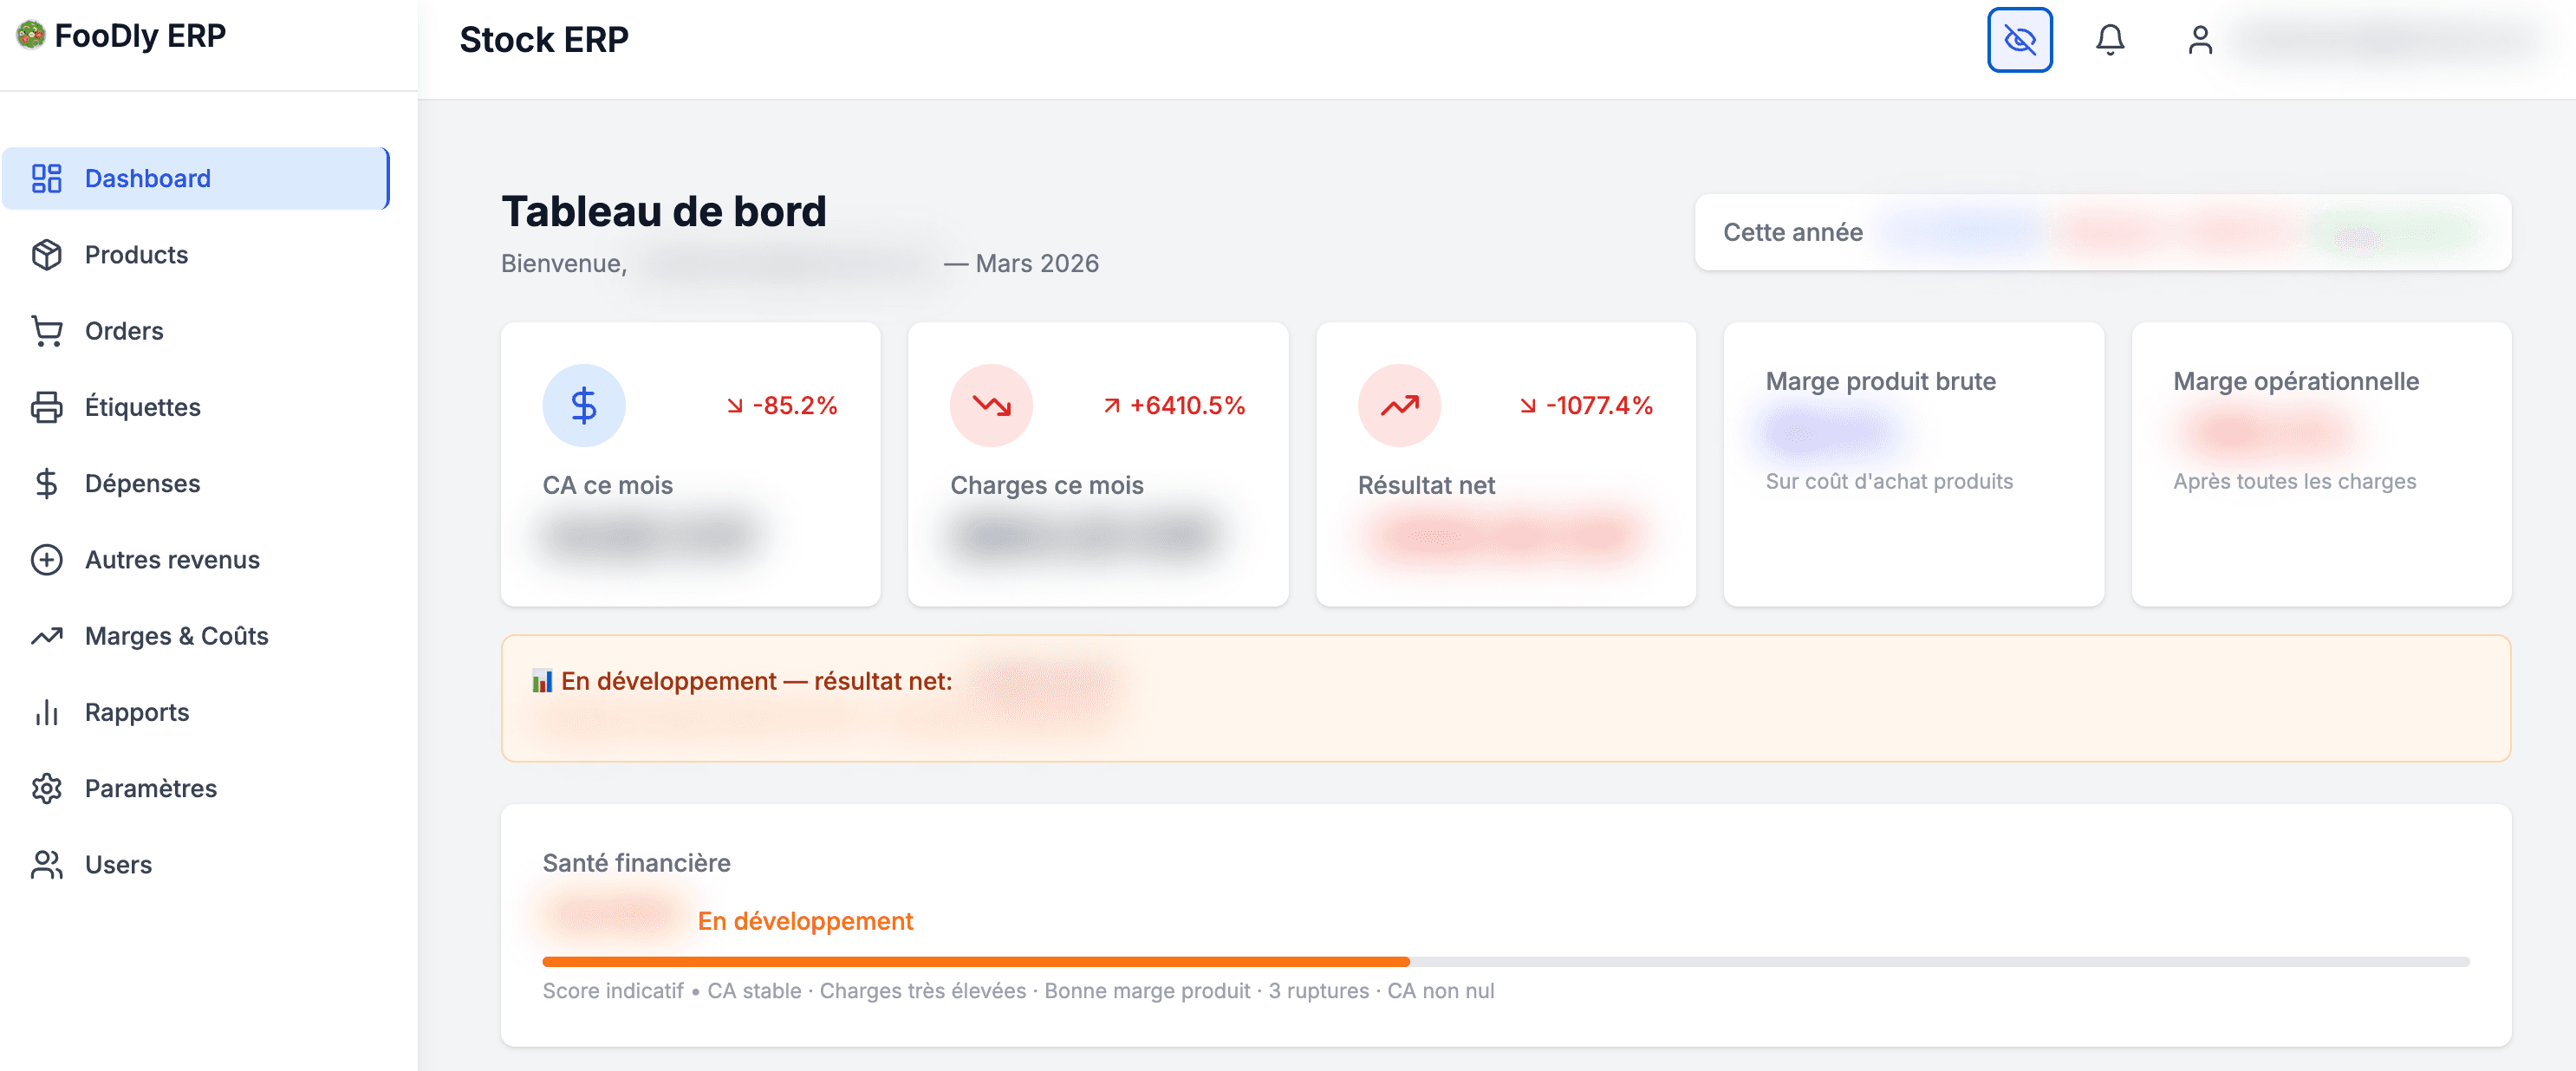Open Marges & Coûts section

pos(176,636)
